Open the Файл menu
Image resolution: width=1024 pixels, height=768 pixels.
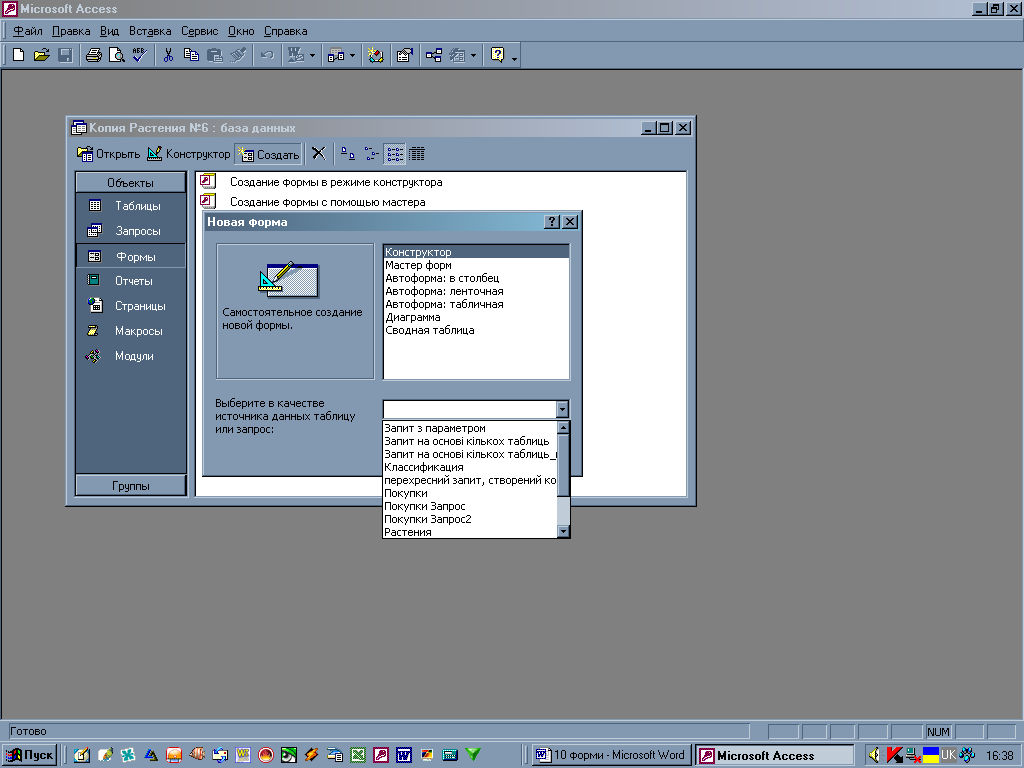point(27,31)
